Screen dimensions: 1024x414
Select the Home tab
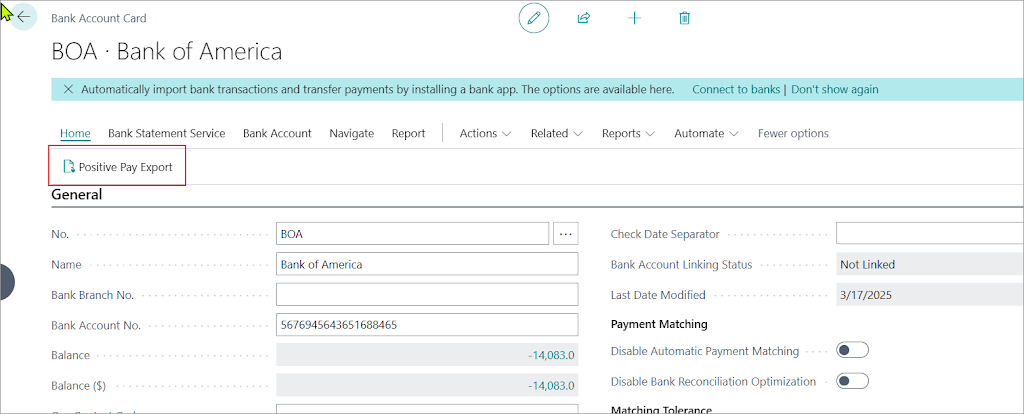pos(75,133)
